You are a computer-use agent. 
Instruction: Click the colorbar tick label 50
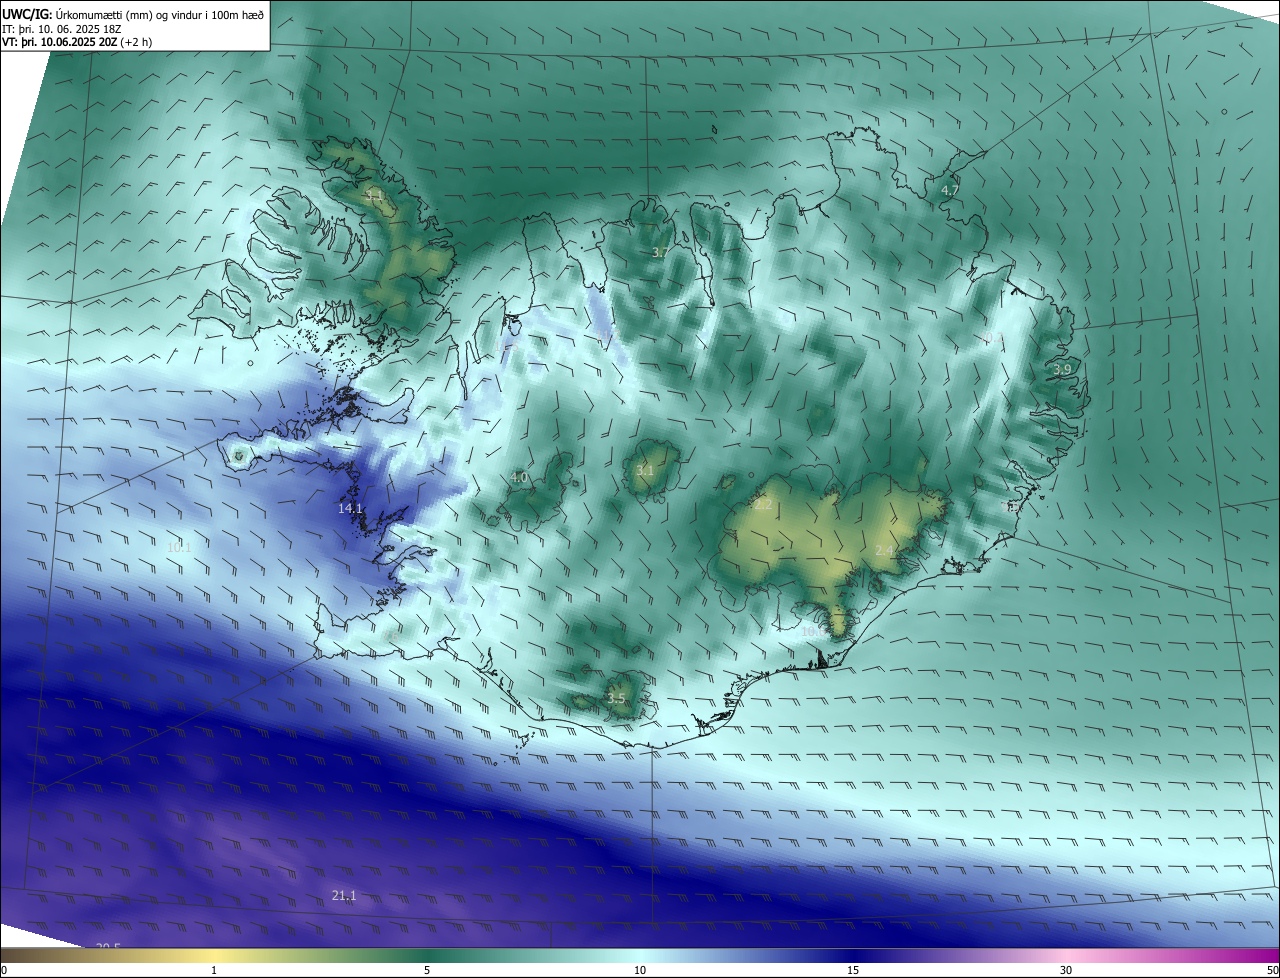point(1272,970)
